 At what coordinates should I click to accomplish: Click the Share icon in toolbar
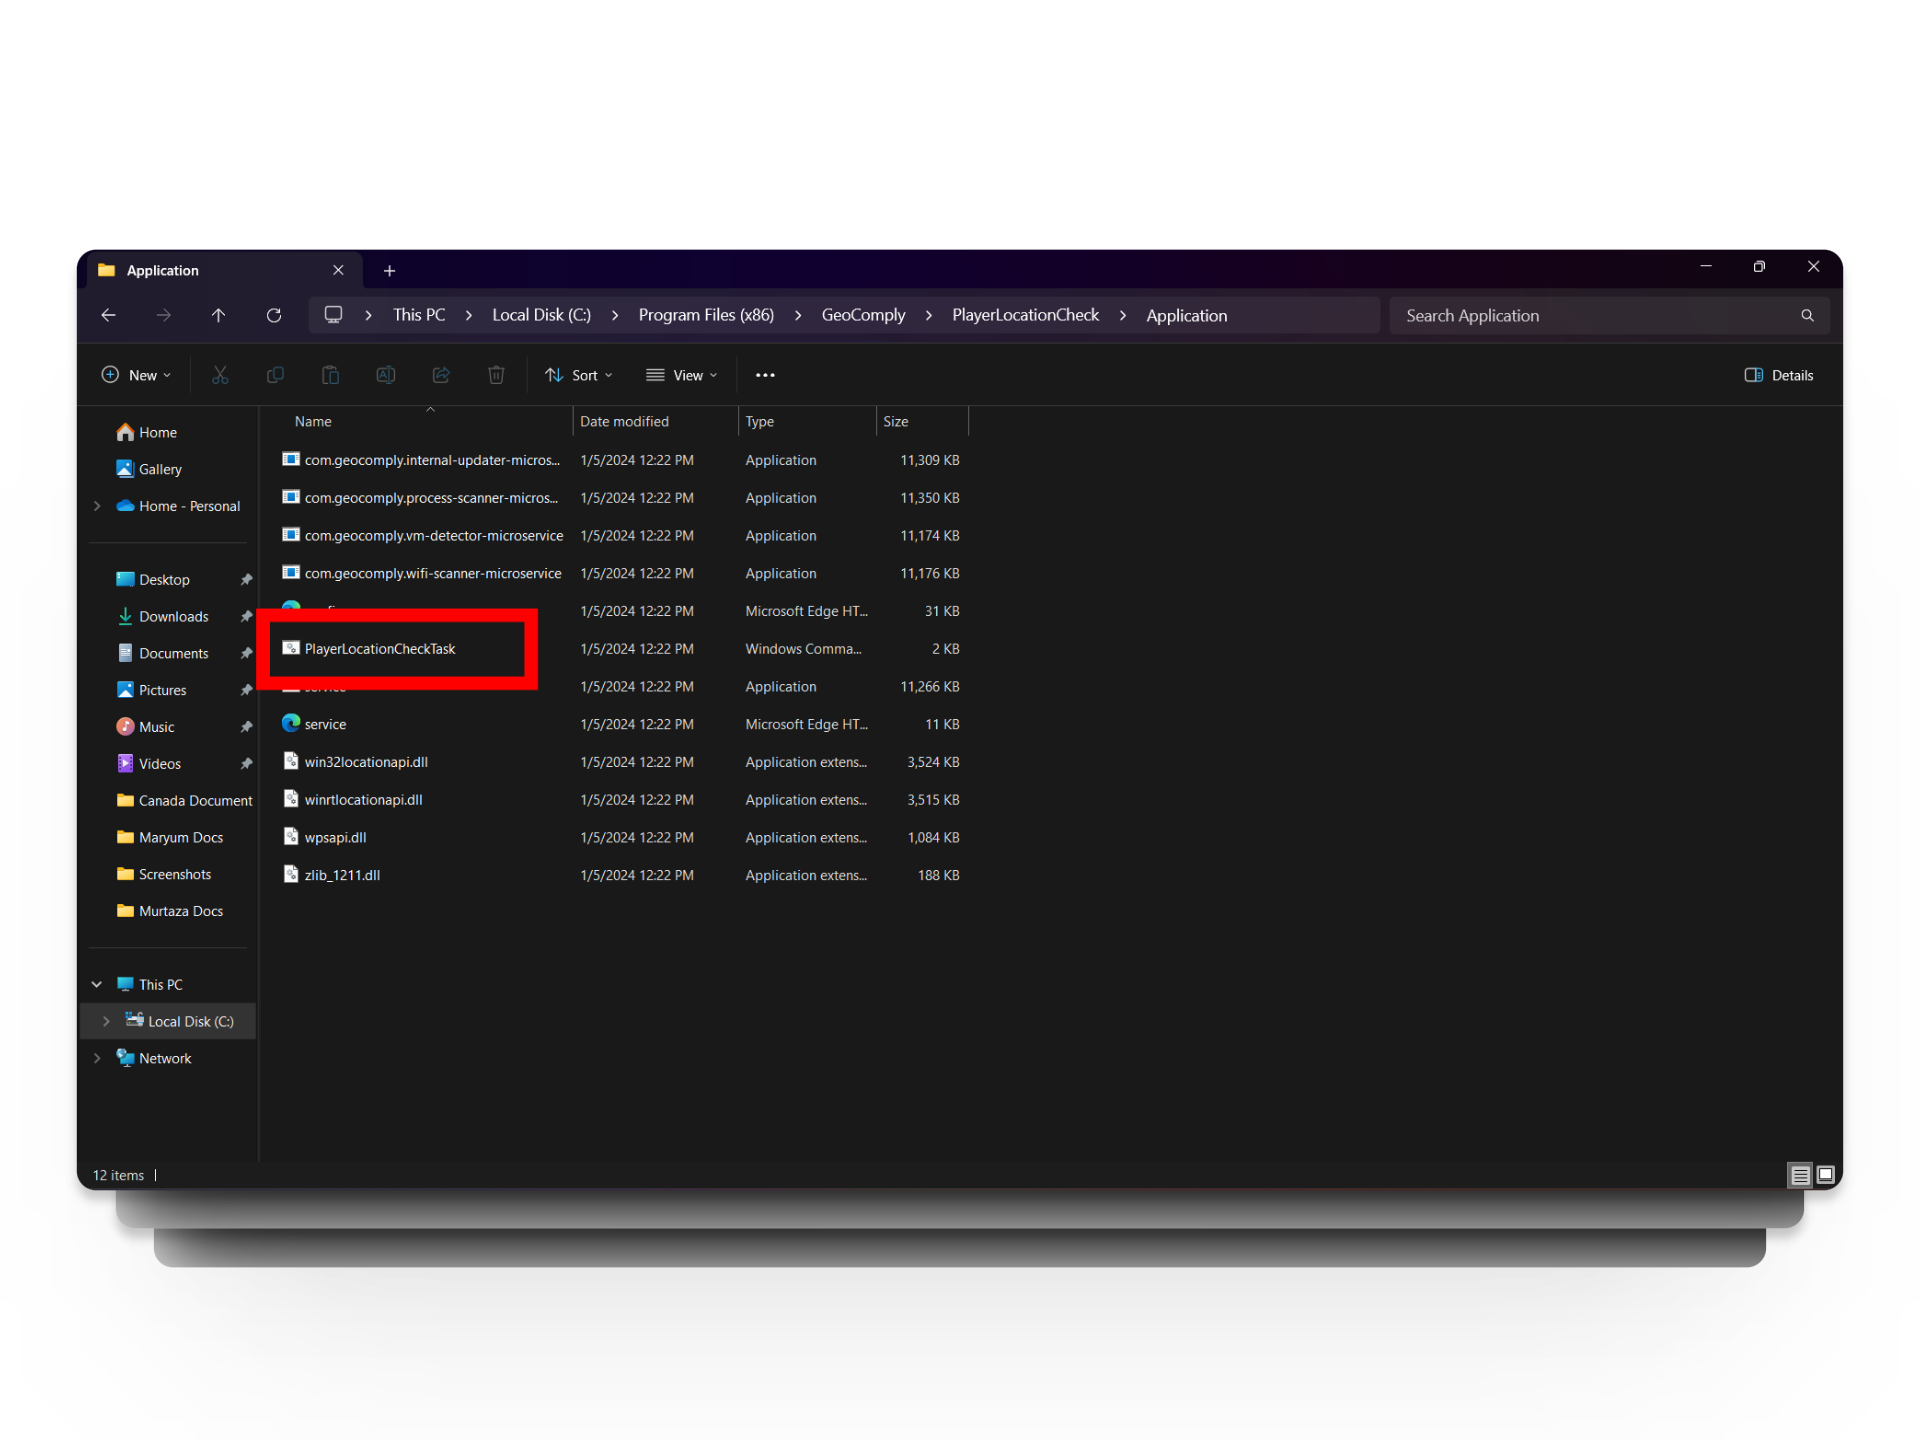click(x=440, y=375)
